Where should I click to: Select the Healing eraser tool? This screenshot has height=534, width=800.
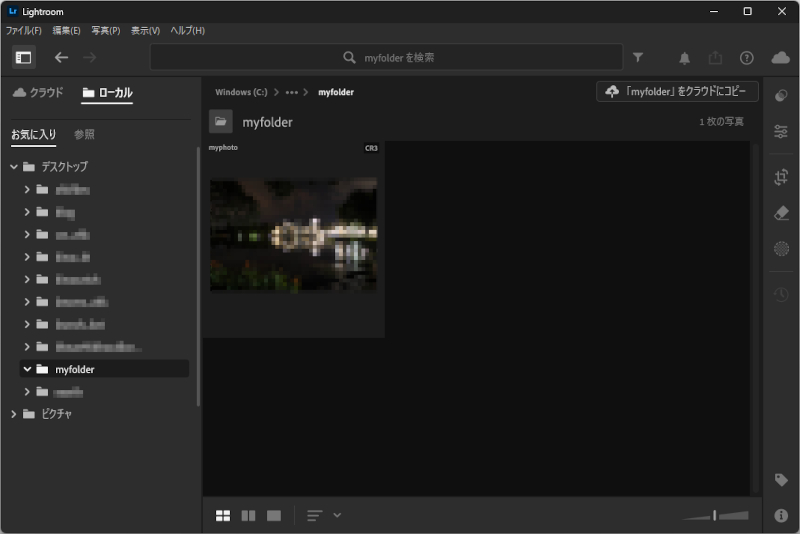coord(781,213)
